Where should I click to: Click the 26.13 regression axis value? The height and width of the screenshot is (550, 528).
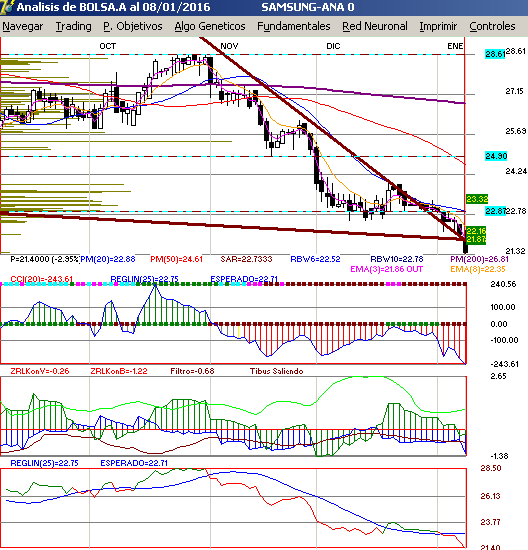(x=490, y=496)
